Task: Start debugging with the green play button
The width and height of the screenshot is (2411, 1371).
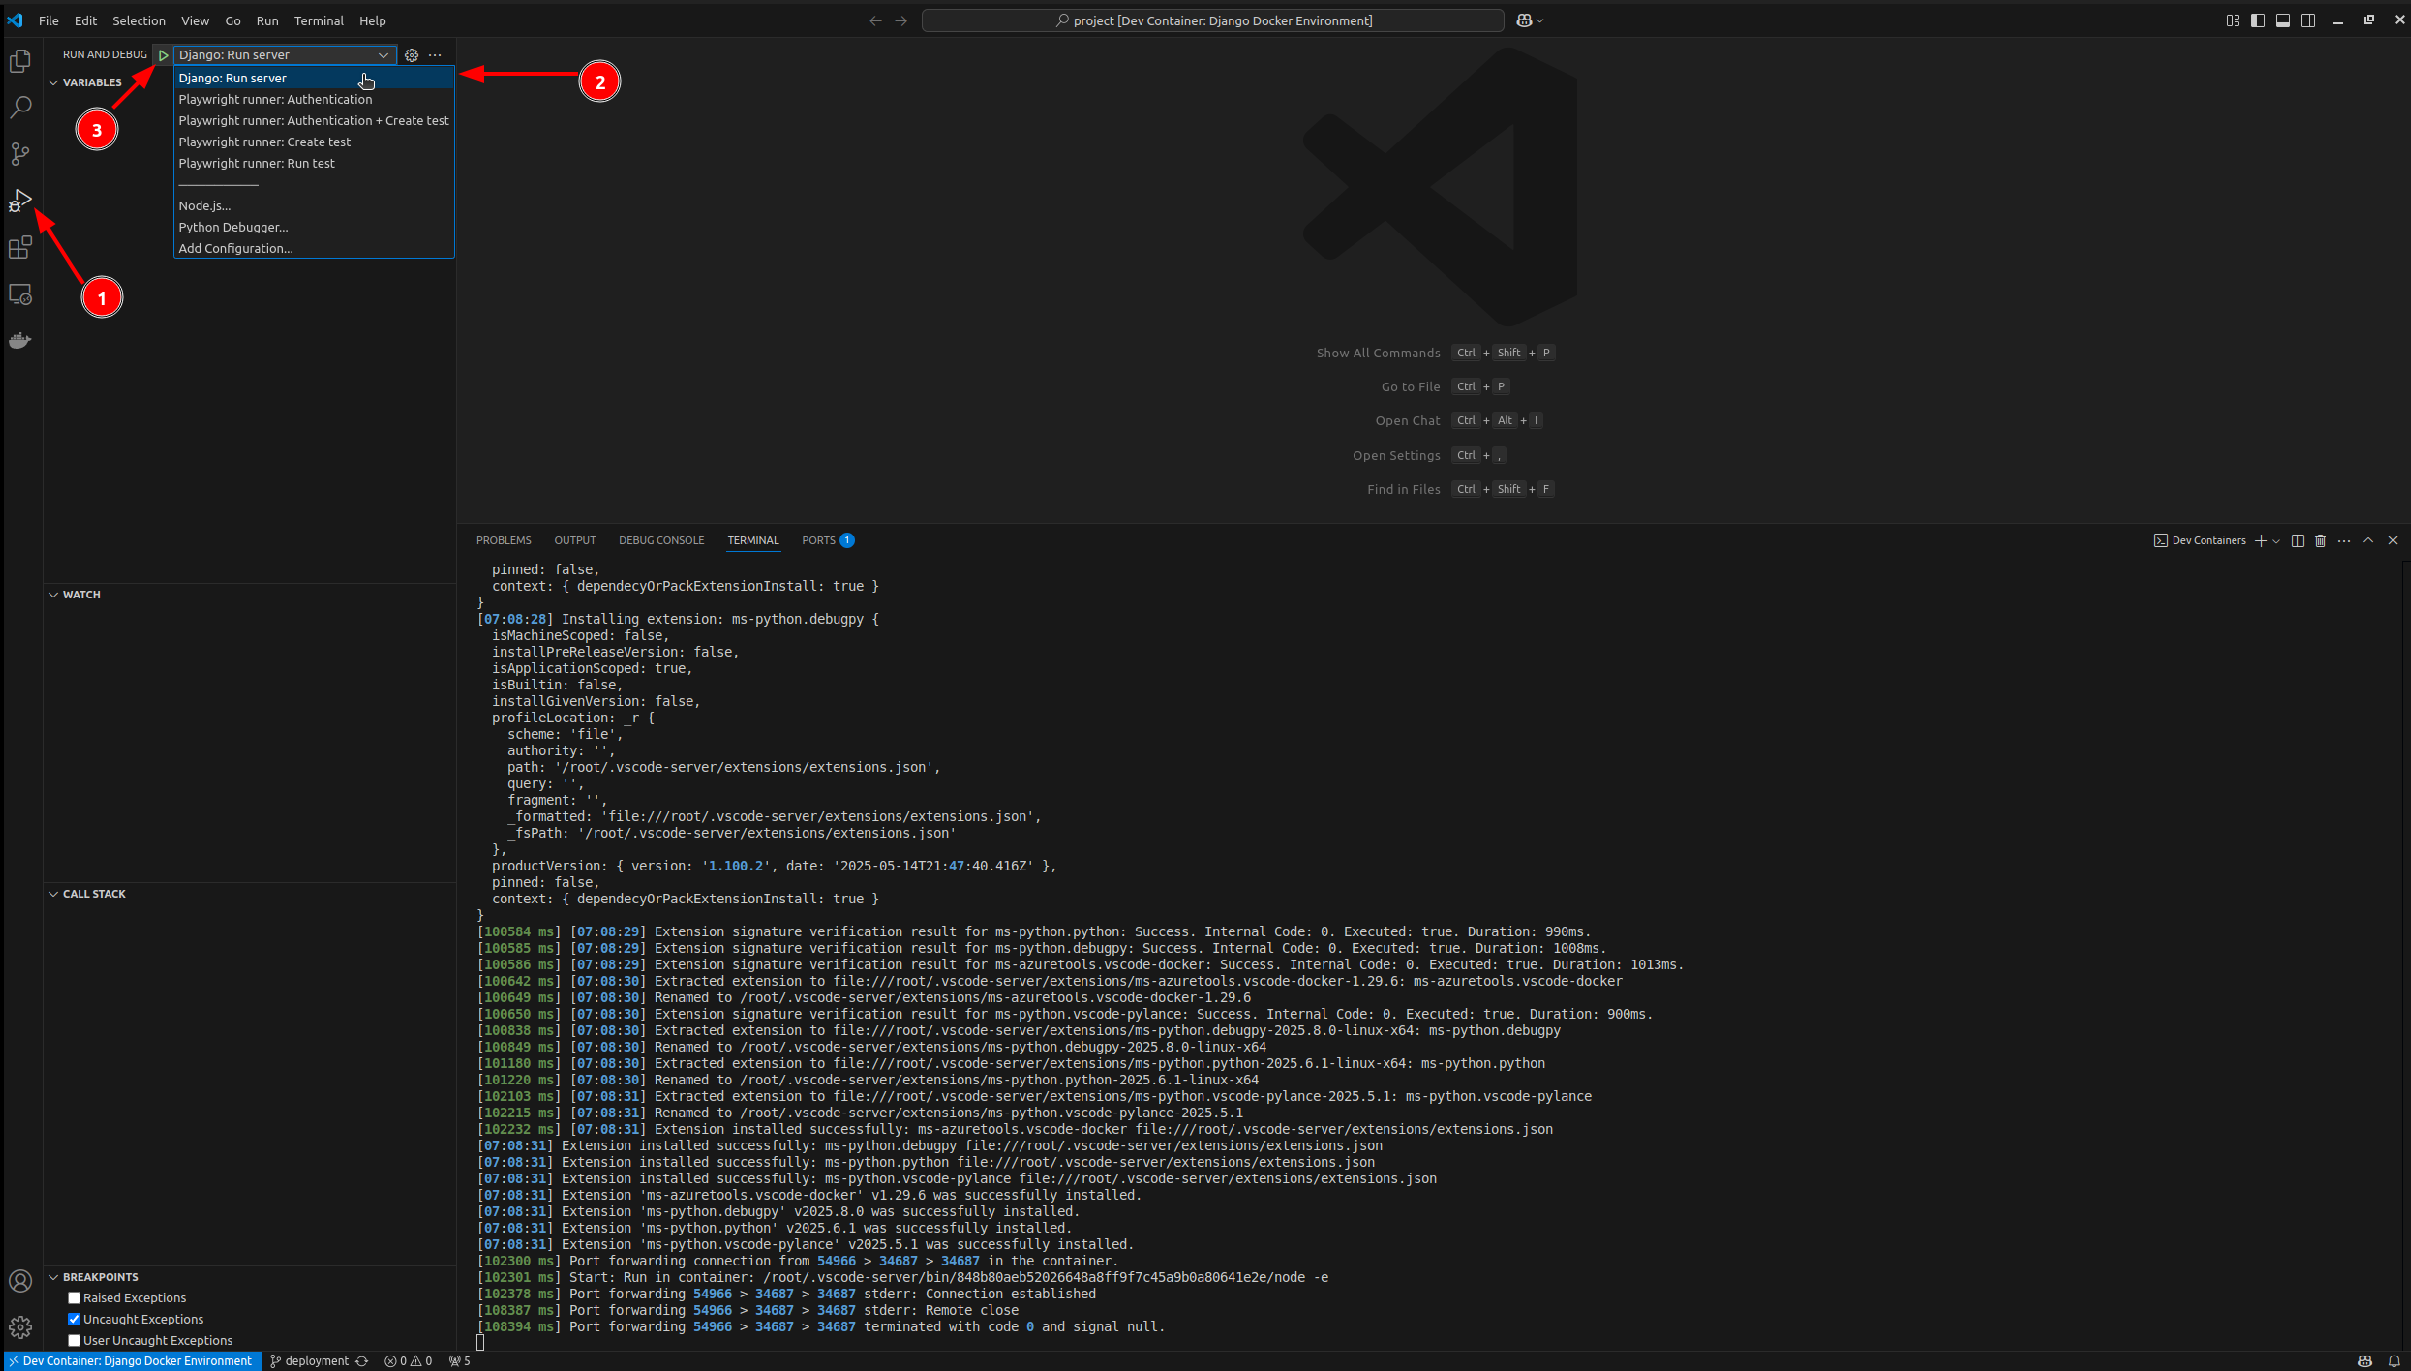Action: 163,55
